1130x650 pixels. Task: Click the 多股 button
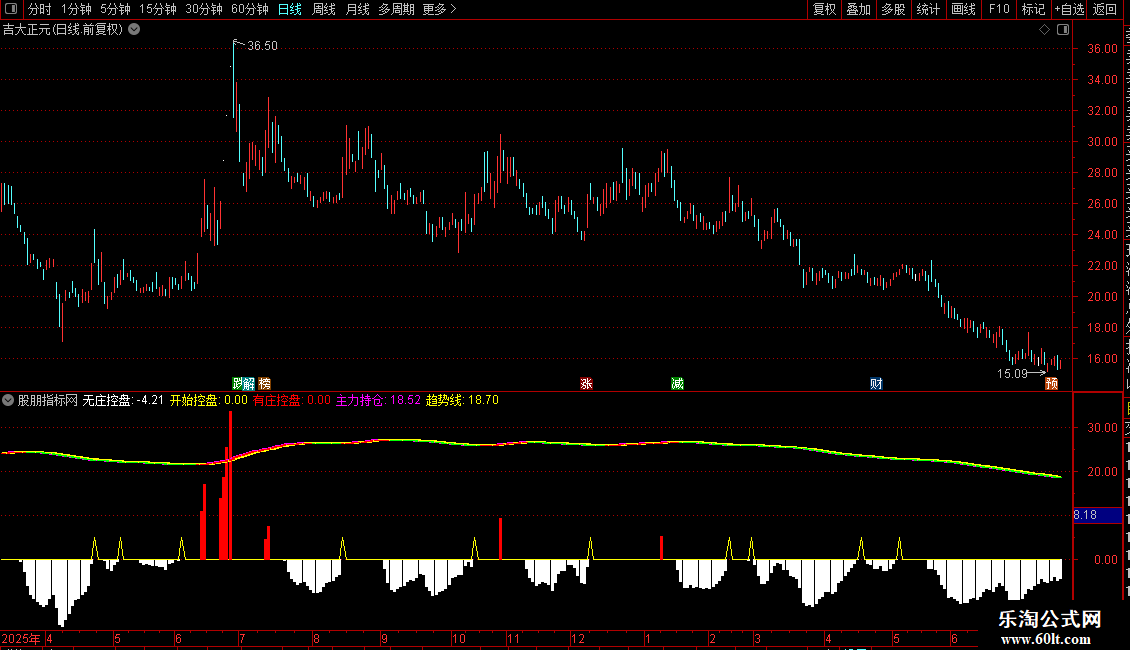[x=894, y=9]
